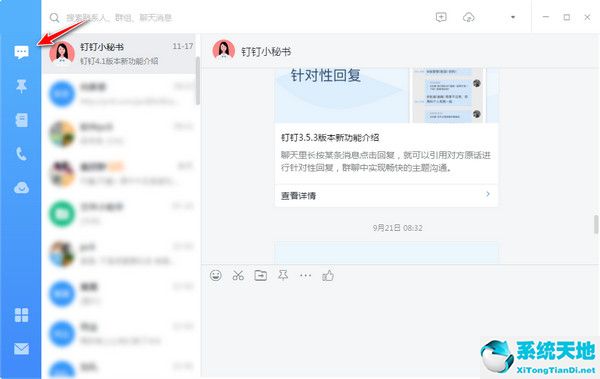Click the conversation list scrollbar

tap(198, 80)
